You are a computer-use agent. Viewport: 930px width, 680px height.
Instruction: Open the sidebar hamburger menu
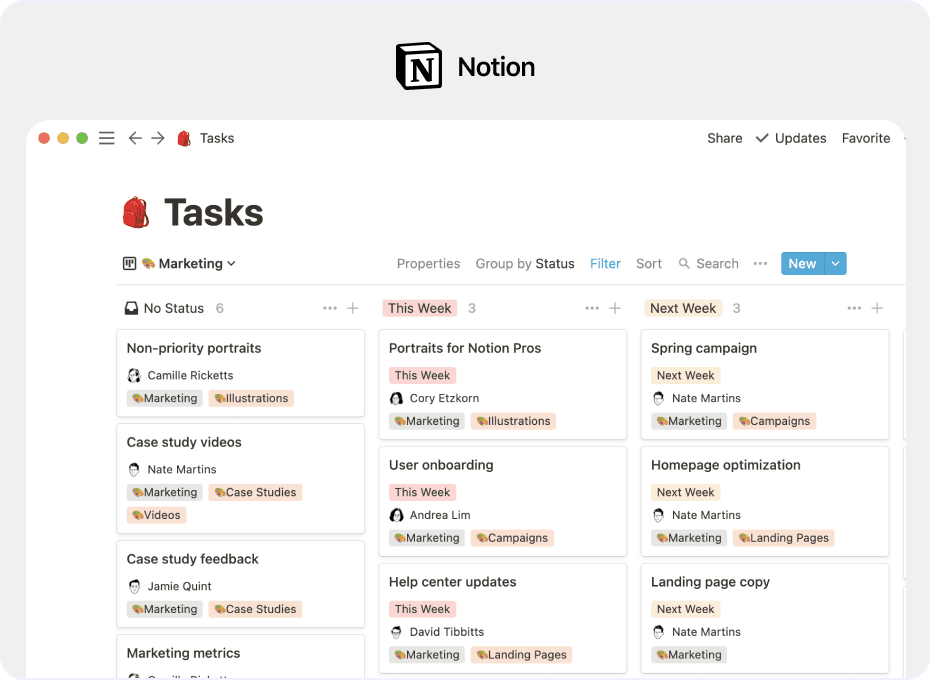coord(107,138)
